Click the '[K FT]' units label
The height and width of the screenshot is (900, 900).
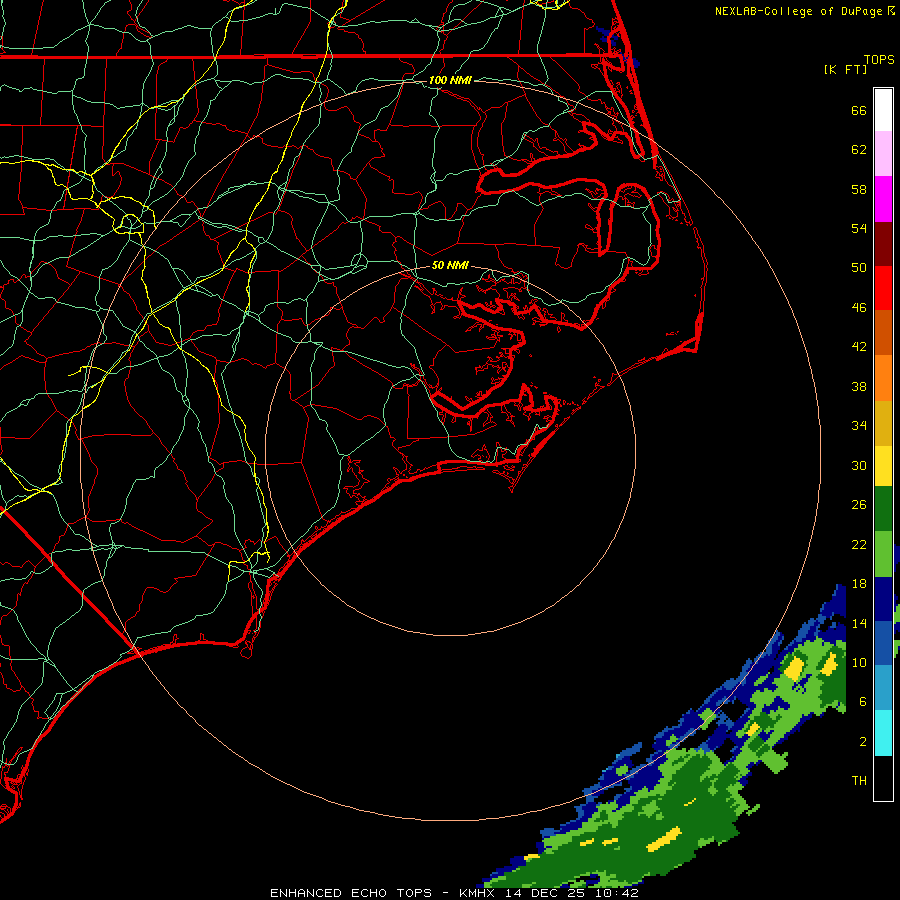tap(845, 69)
